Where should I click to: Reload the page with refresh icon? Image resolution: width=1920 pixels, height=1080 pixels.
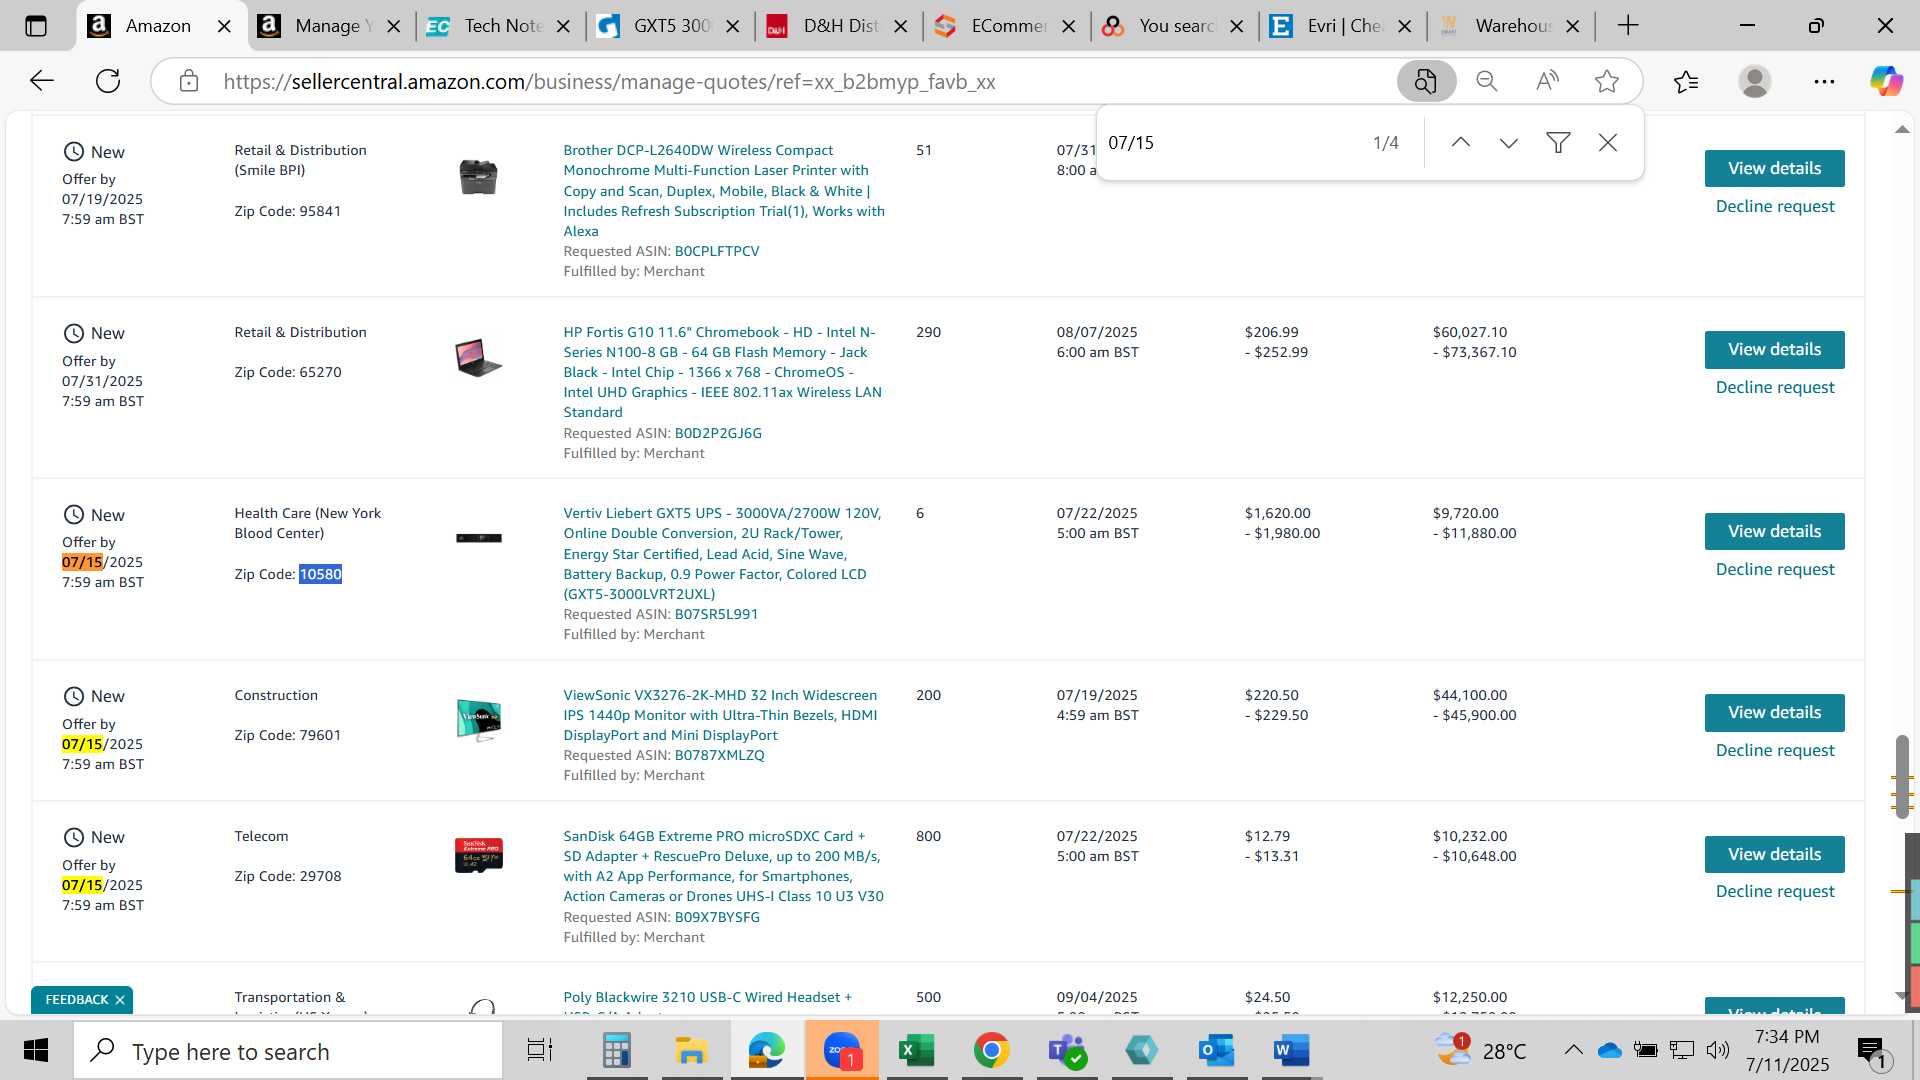pos(108,81)
